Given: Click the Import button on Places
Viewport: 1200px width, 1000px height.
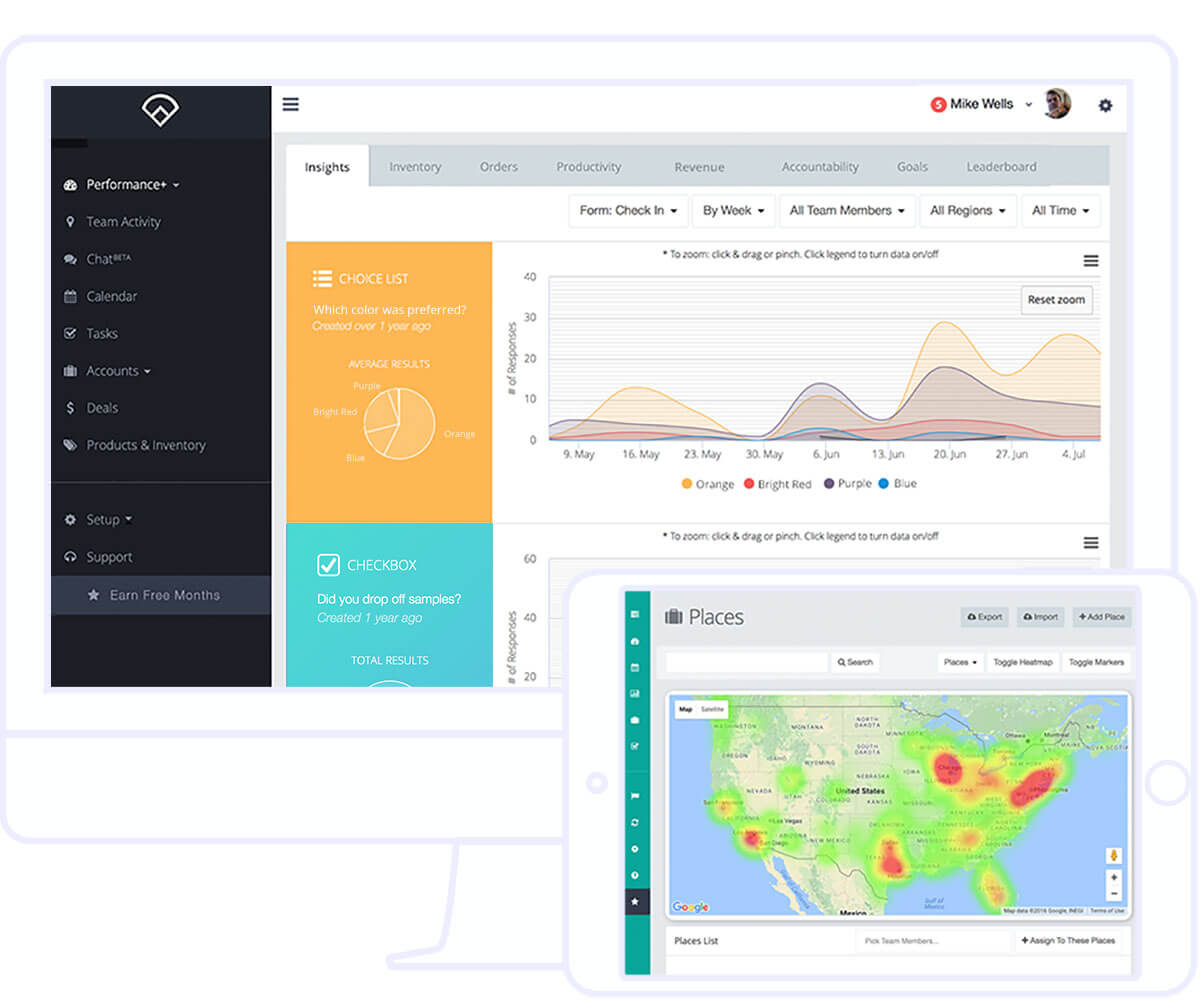Looking at the screenshot, I should point(1040,617).
